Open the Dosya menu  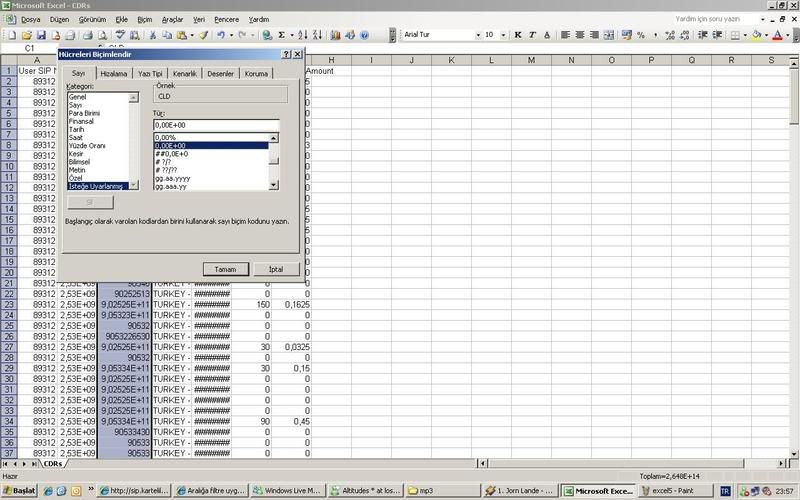(x=30, y=19)
